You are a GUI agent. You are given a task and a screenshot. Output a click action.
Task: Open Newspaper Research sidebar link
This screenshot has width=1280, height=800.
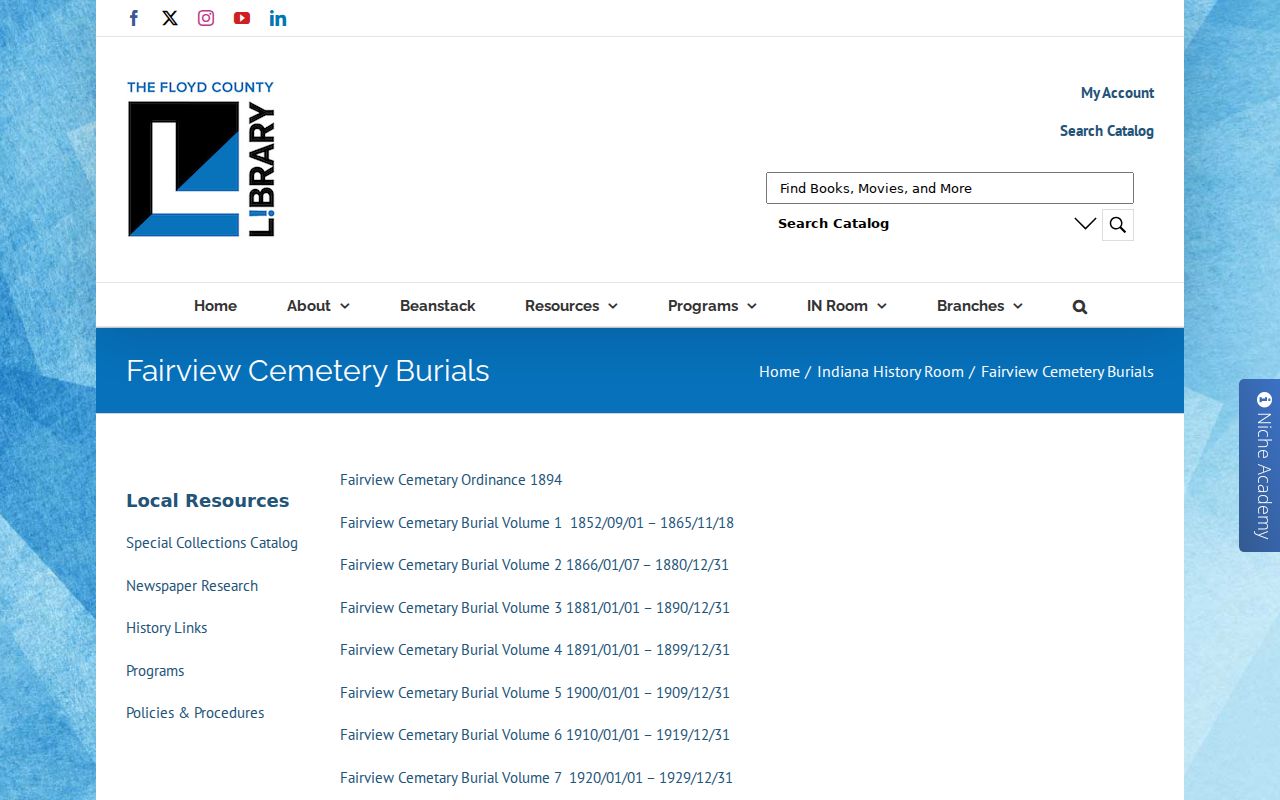tap(192, 586)
